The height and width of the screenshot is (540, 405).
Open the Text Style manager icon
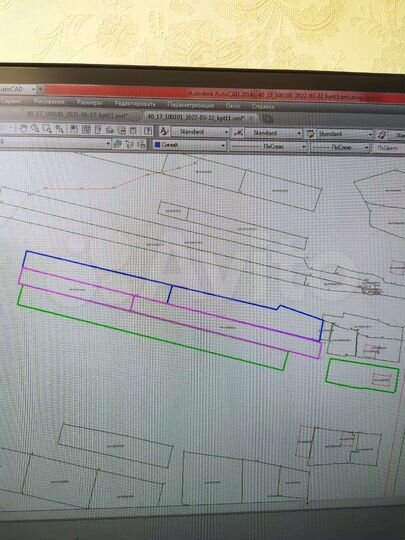point(164,131)
